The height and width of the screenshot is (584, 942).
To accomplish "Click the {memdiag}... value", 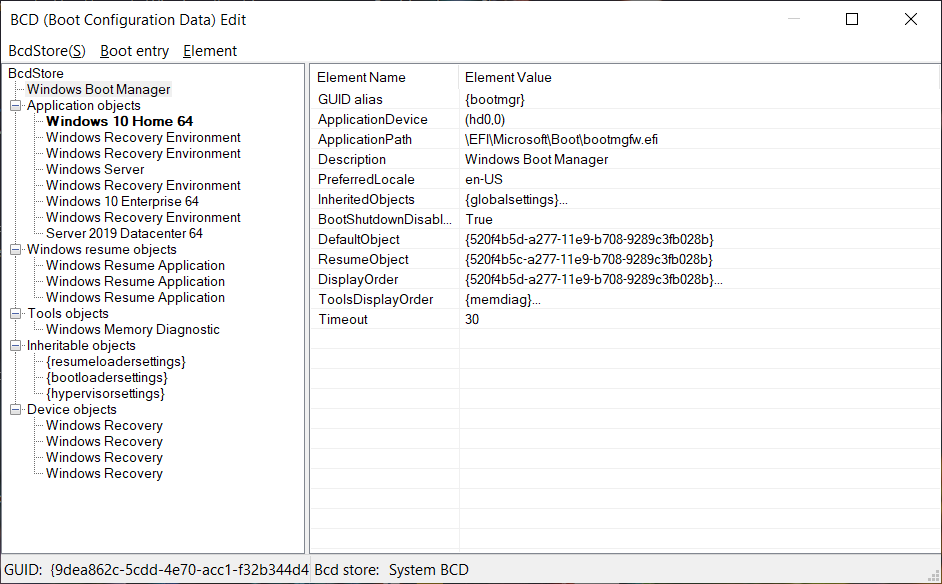I will click(502, 299).
